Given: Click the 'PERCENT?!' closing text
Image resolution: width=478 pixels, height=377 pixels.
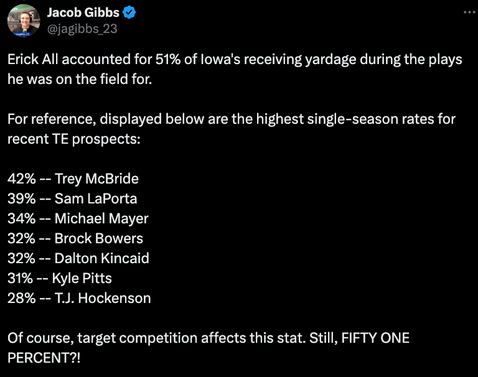Looking at the screenshot, I should [44, 358].
